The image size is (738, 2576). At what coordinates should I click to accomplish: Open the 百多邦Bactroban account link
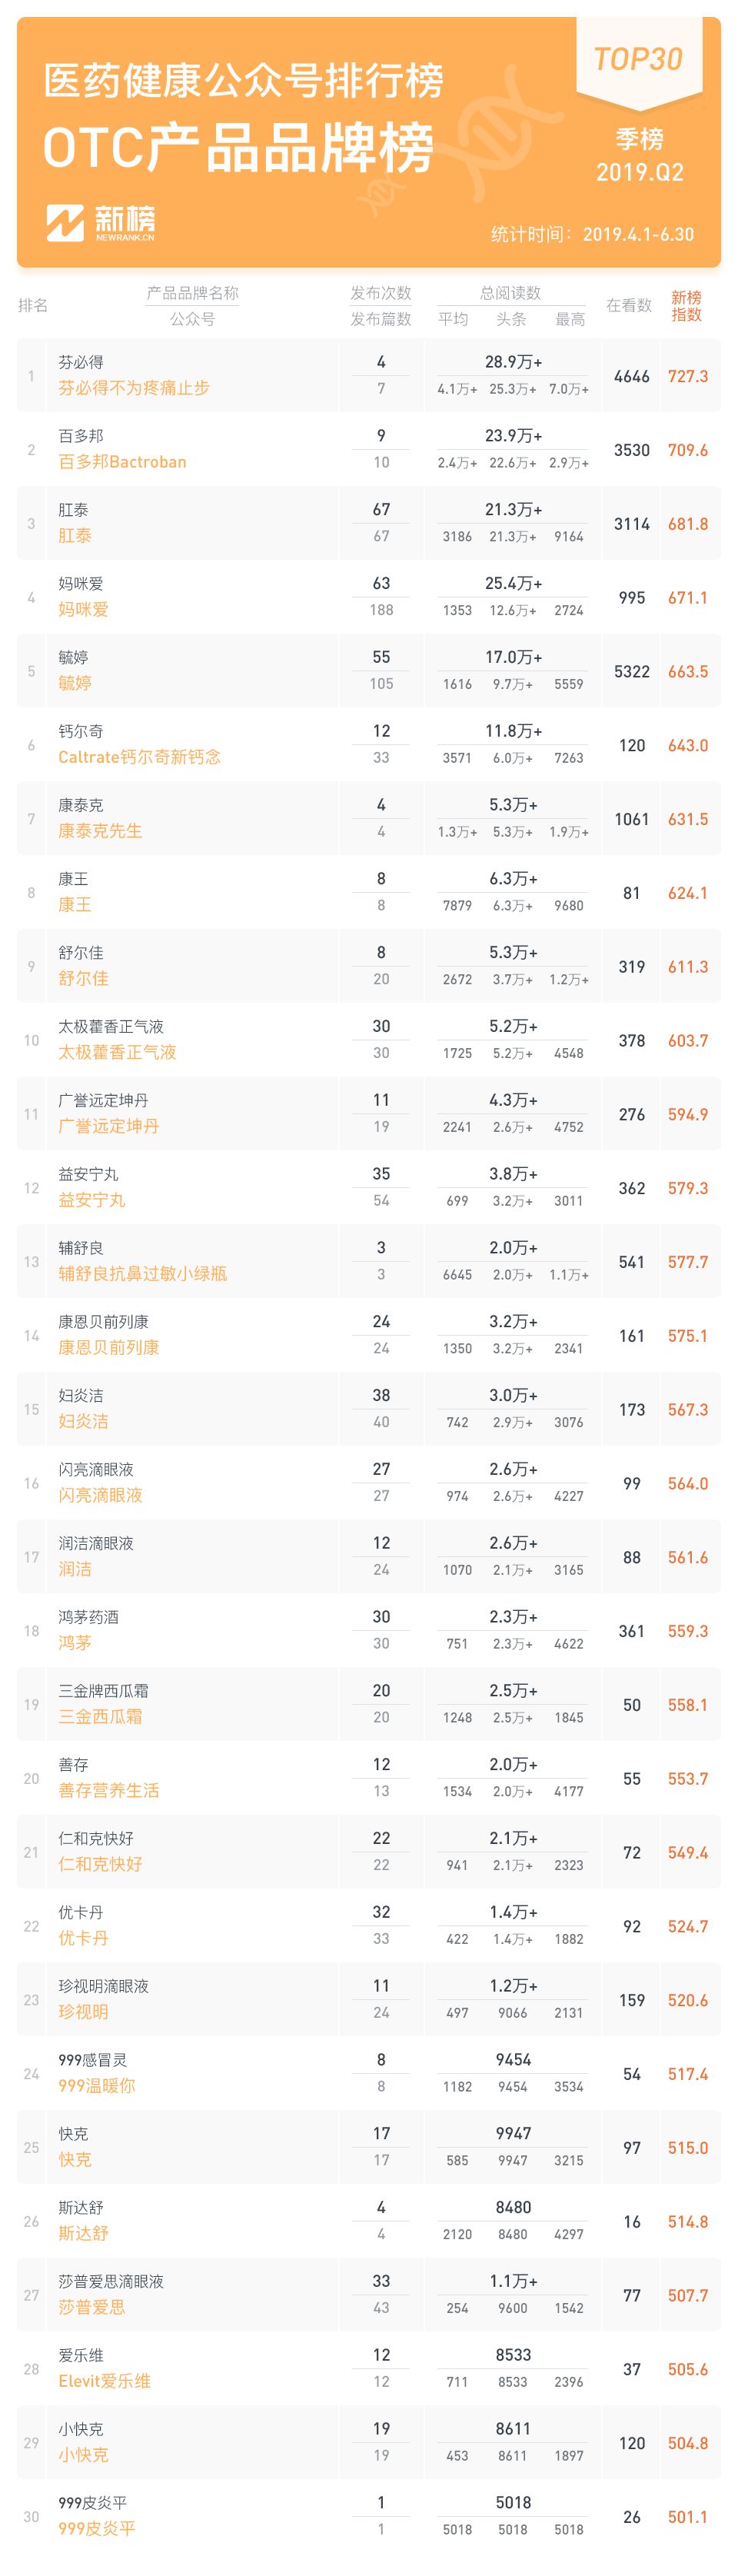(122, 462)
